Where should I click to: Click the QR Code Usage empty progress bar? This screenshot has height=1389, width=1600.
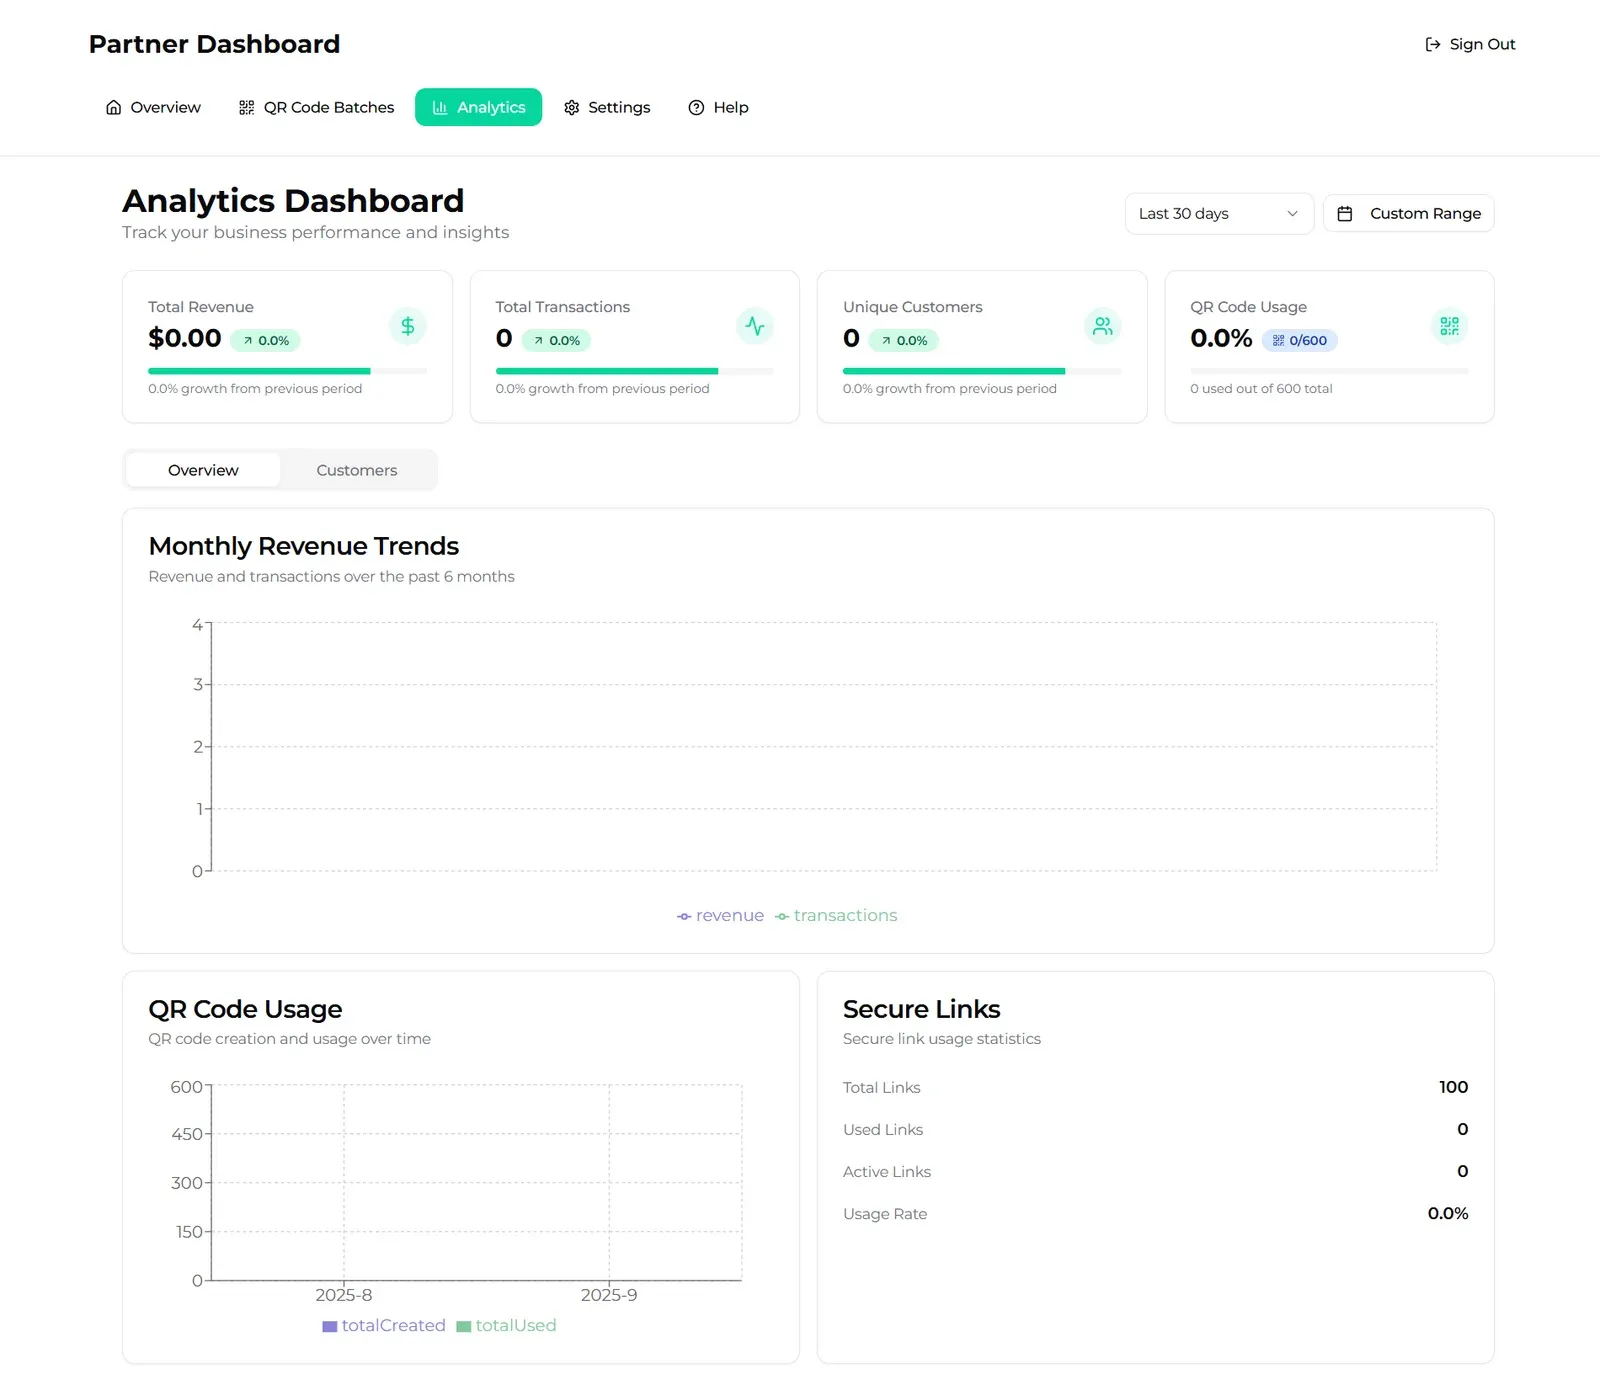click(1329, 371)
